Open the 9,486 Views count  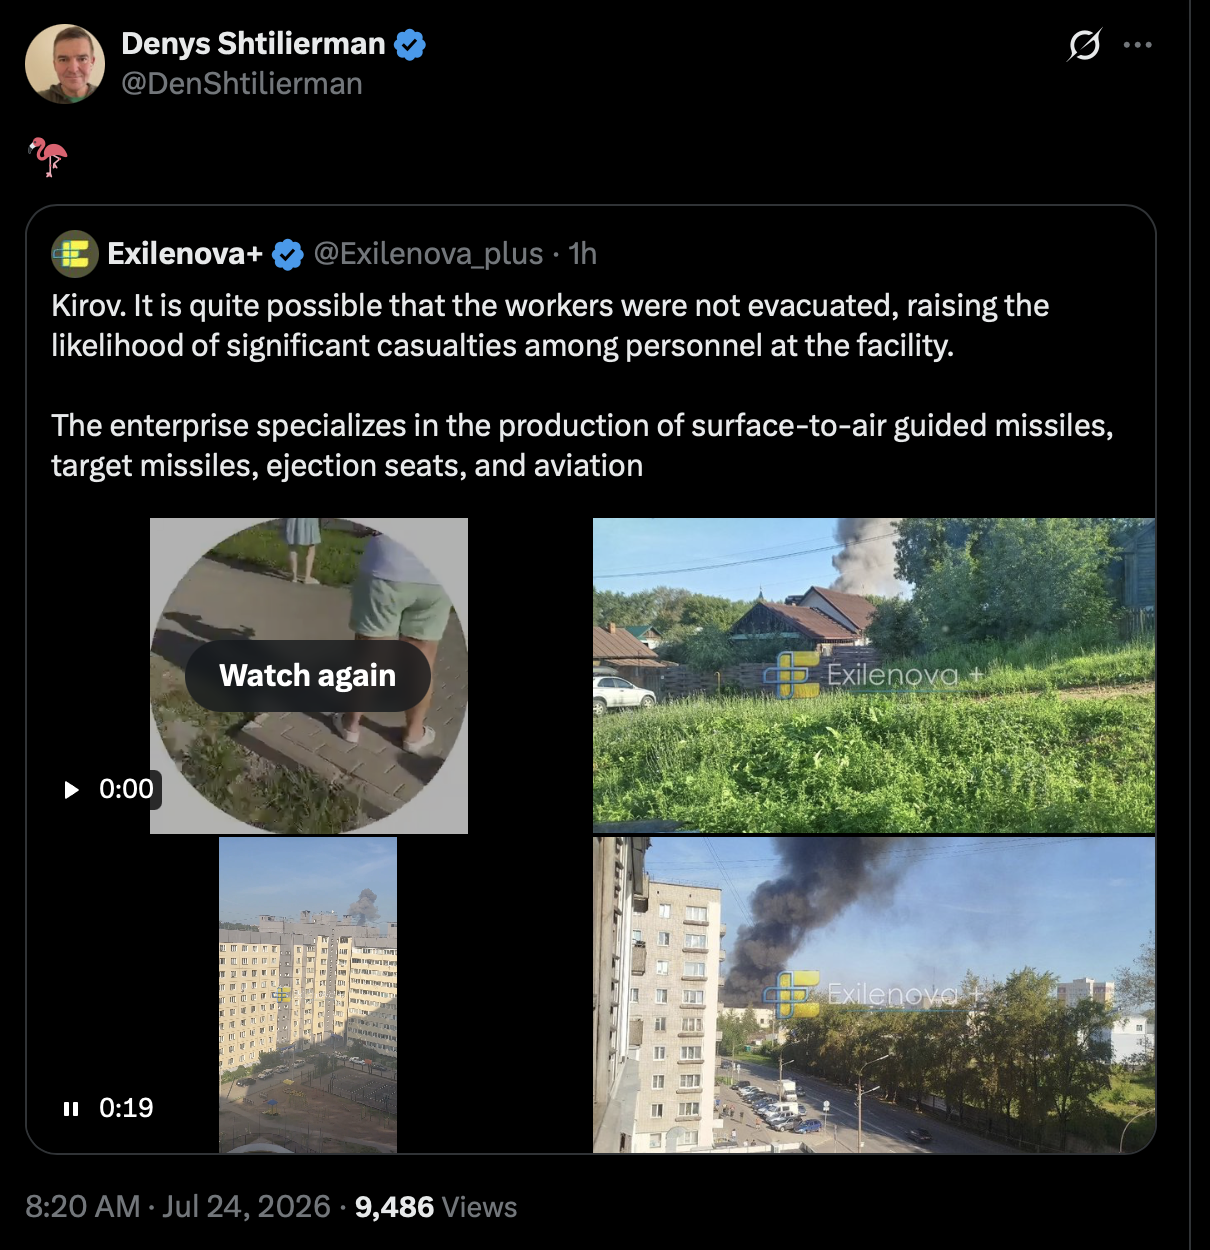point(436,1206)
